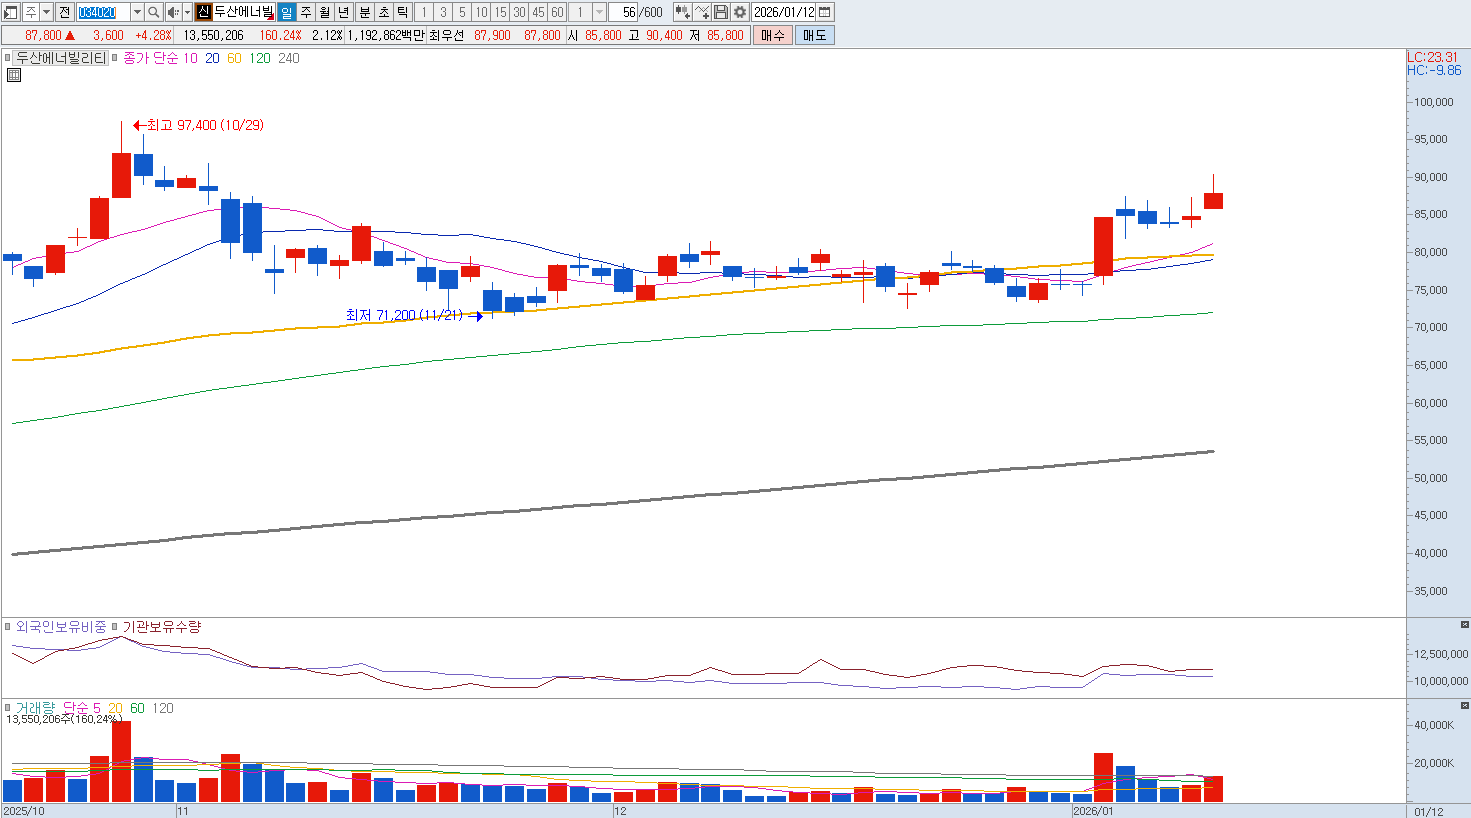The height and width of the screenshot is (818, 1471).
Task: Open chart settings gear icon
Action: [x=739, y=12]
